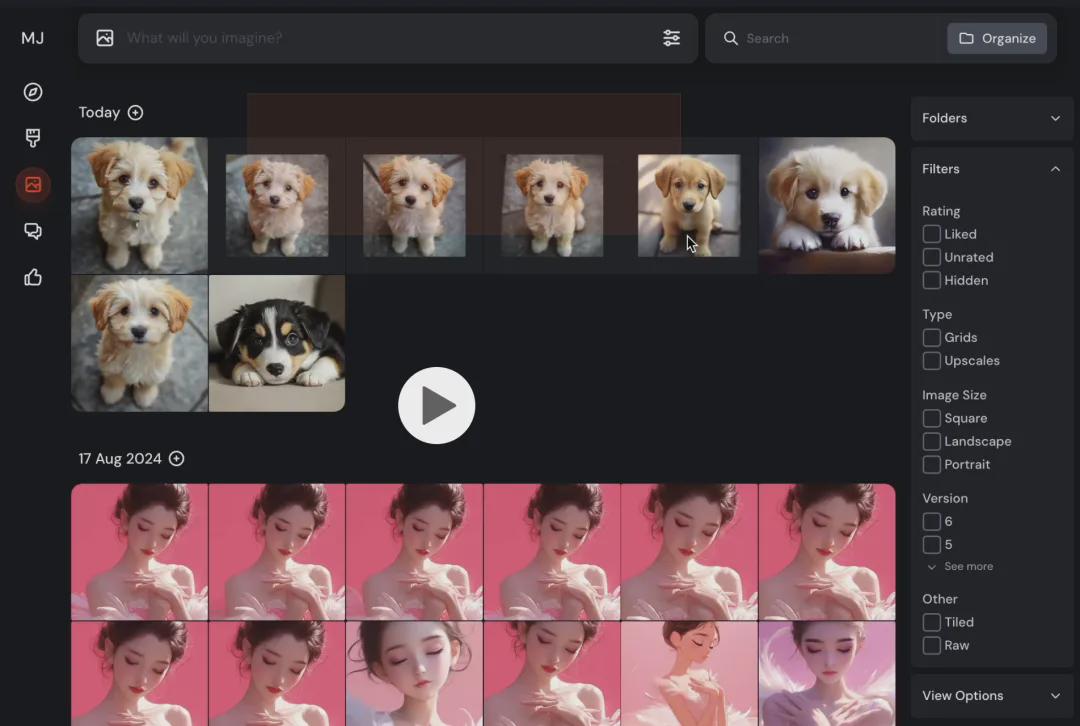Select the golden retriever puppy thumbnail
This screenshot has height=726, width=1080.
coord(689,205)
